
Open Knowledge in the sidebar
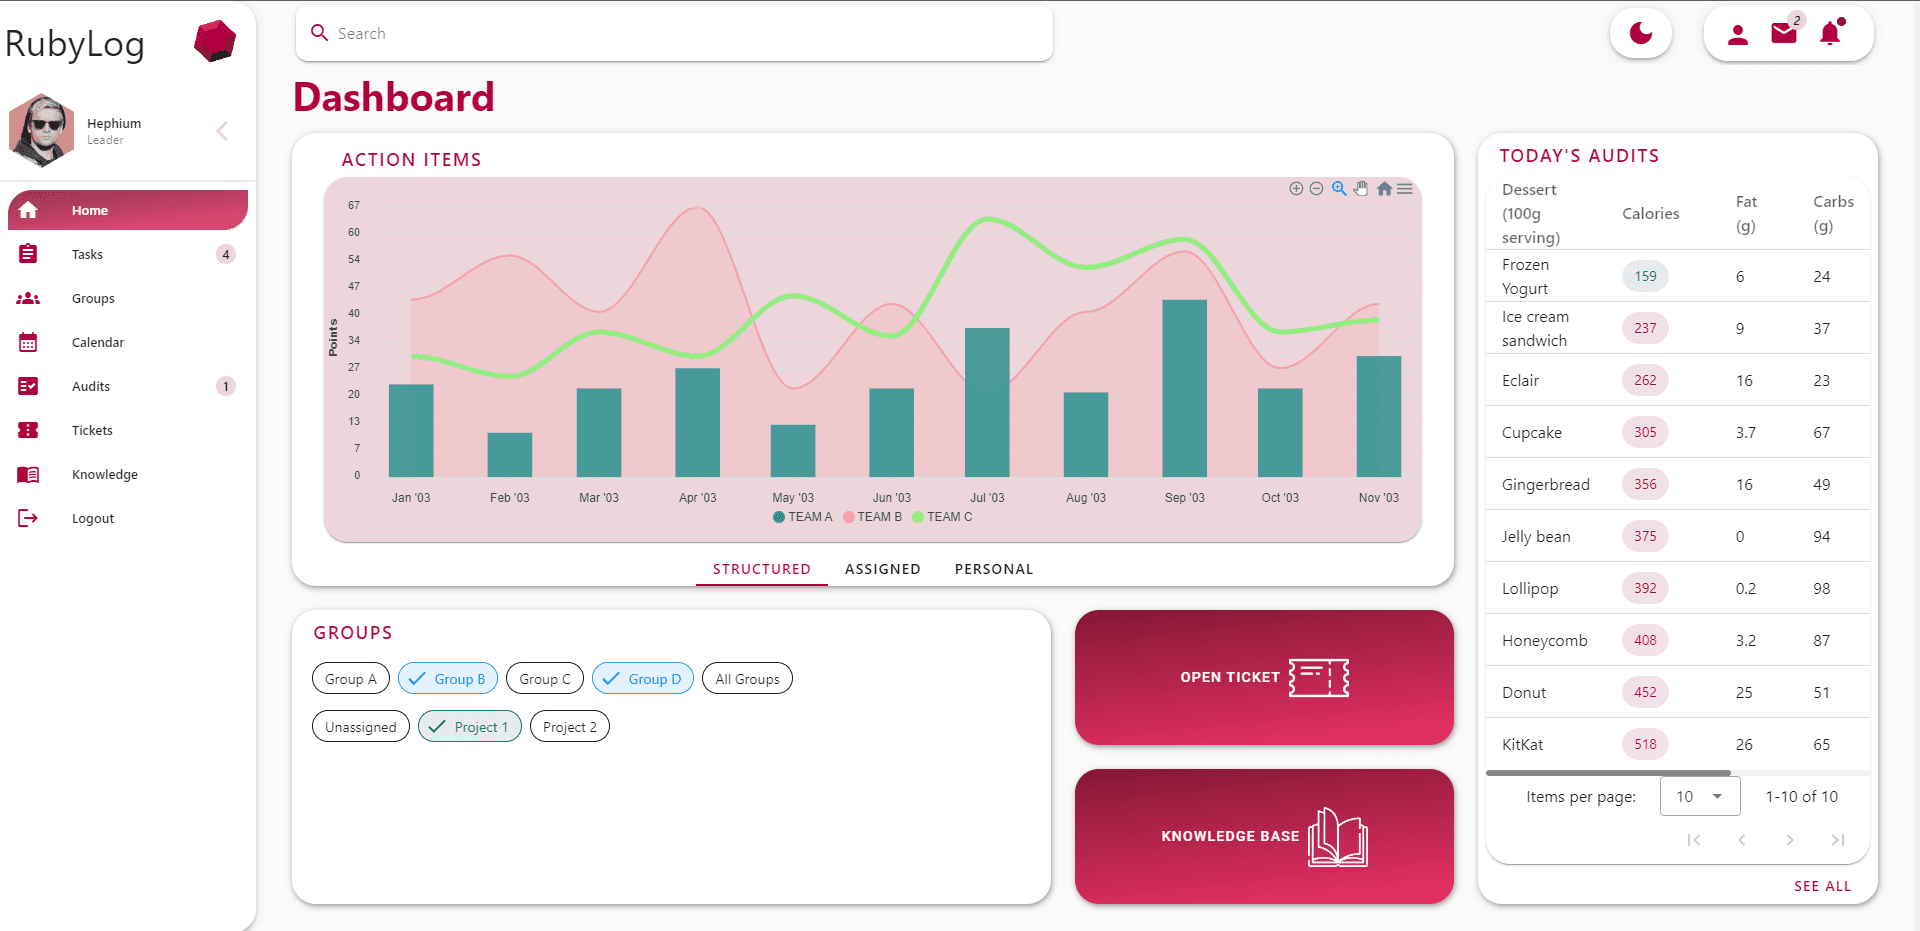(128, 474)
